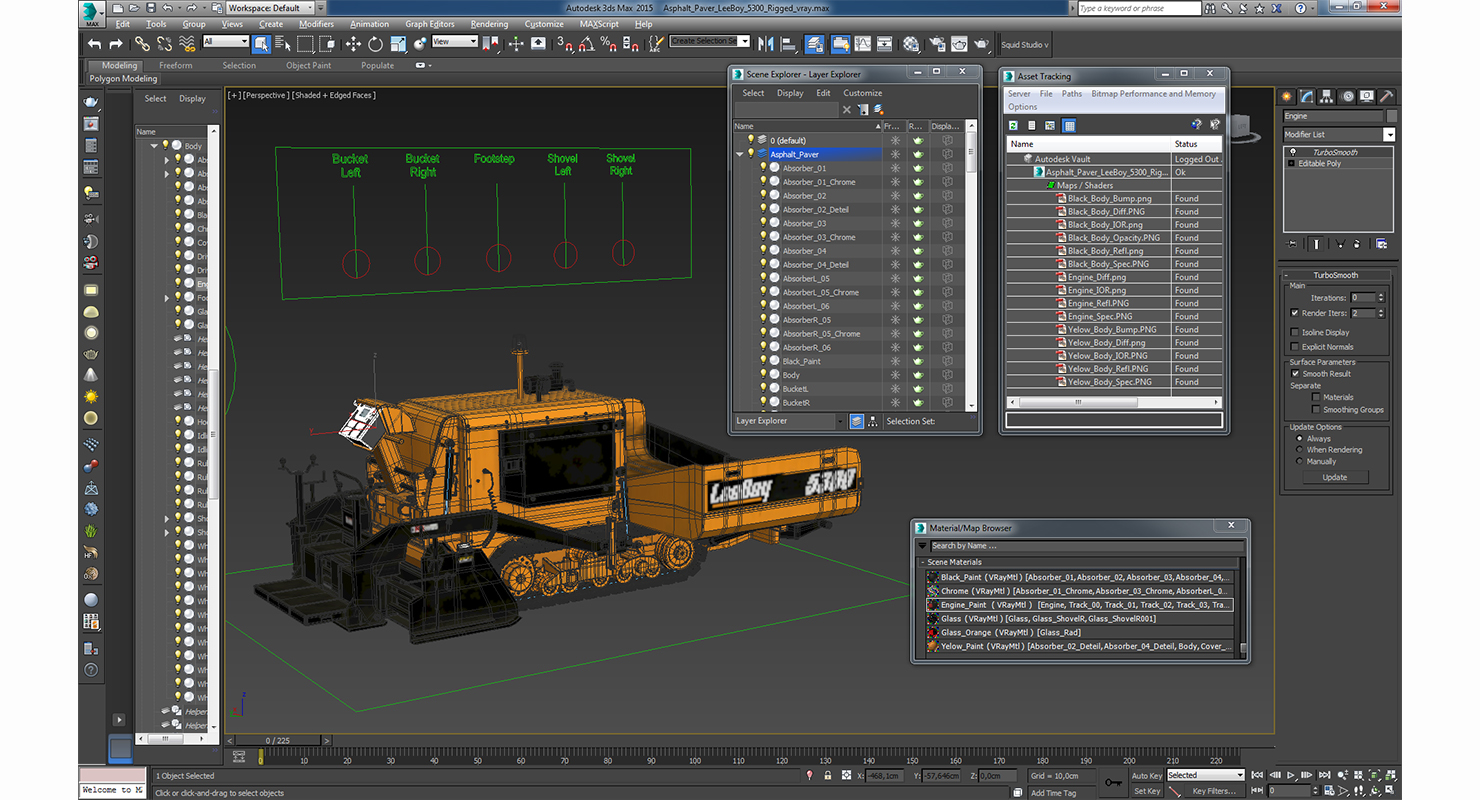This screenshot has height=800, width=1480.
Task: Activate the Select and Scale tool
Action: pos(398,44)
